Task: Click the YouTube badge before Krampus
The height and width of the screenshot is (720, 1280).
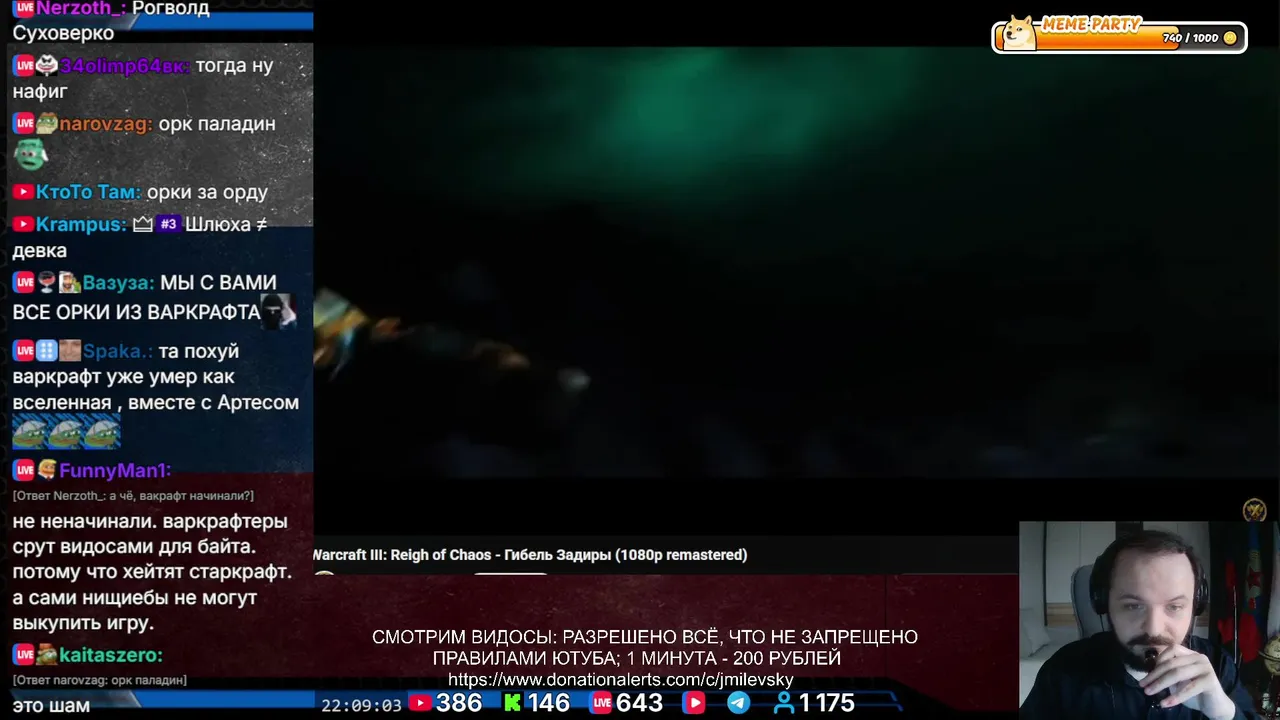Action: coord(23,224)
